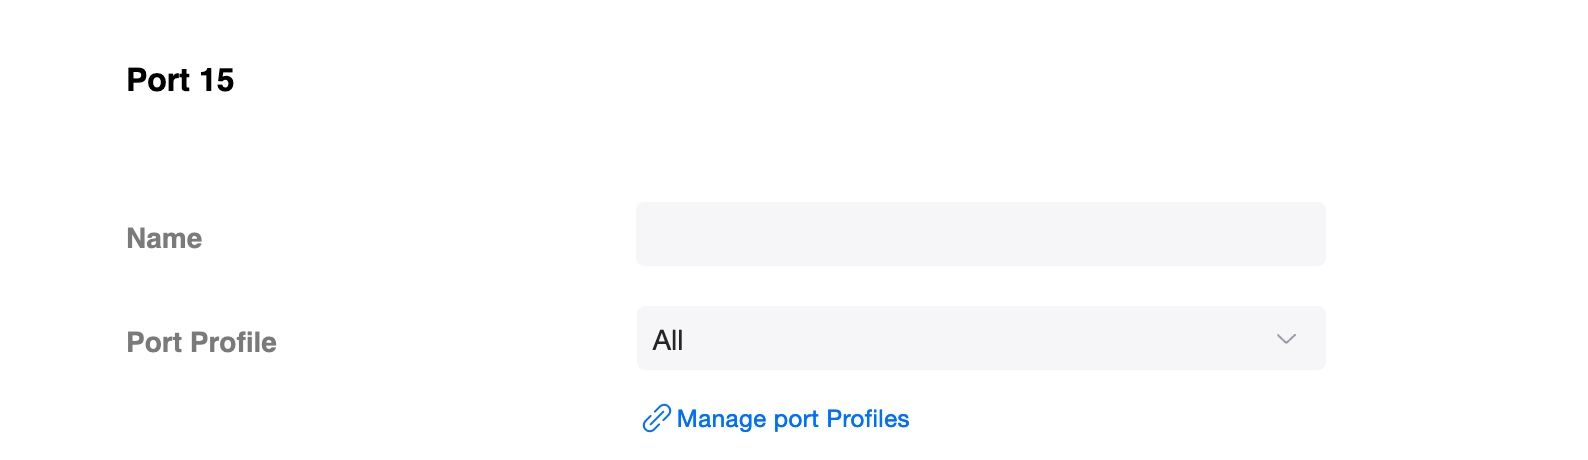Focus the empty Name box for Port 15
This screenshot has height=460, width=1588.
pyautogui.click(x=980, y=234)
